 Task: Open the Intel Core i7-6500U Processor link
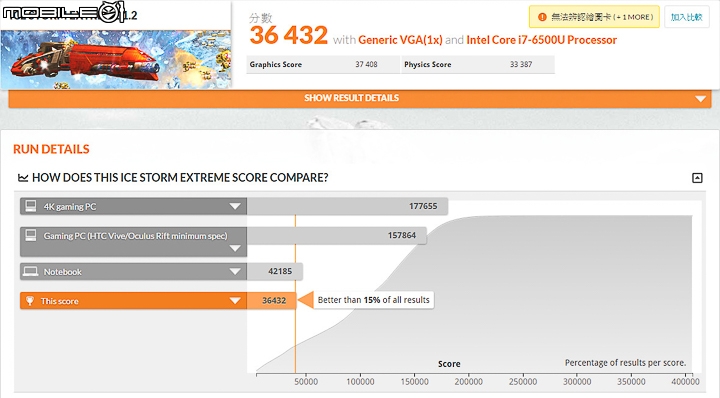(x=541, y=40)
